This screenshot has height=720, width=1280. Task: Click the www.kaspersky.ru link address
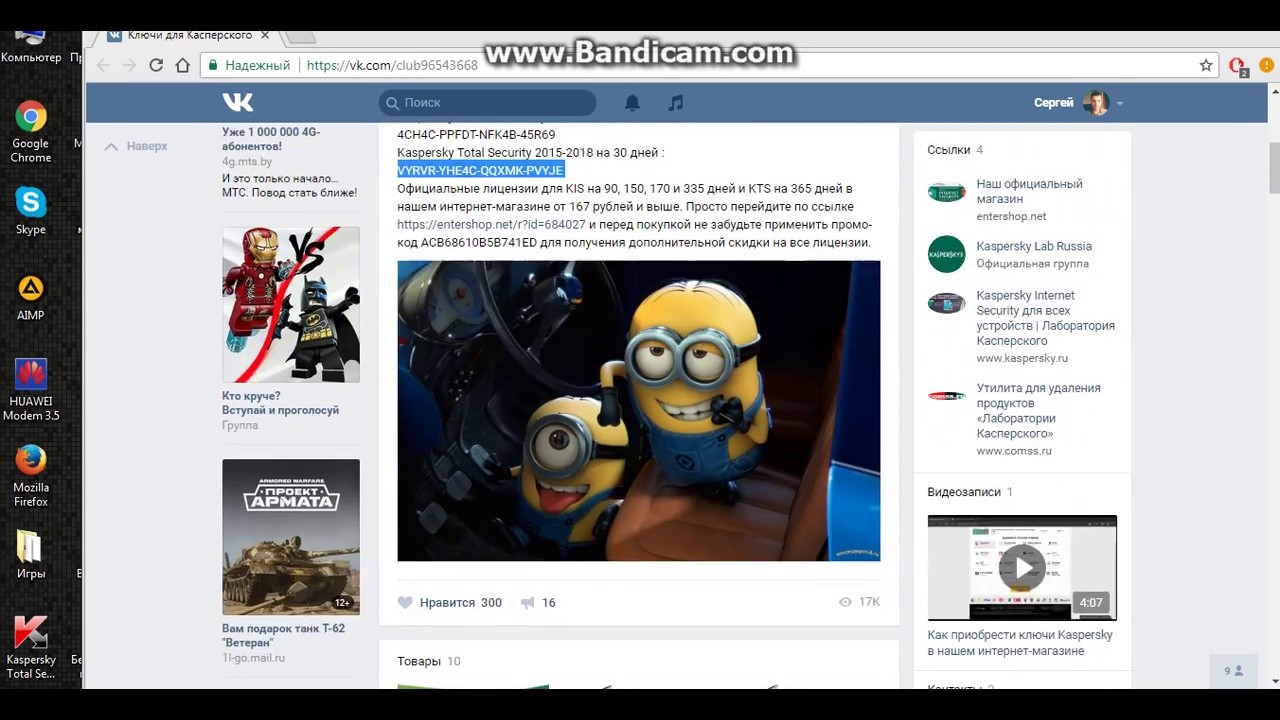point(1022,358)
